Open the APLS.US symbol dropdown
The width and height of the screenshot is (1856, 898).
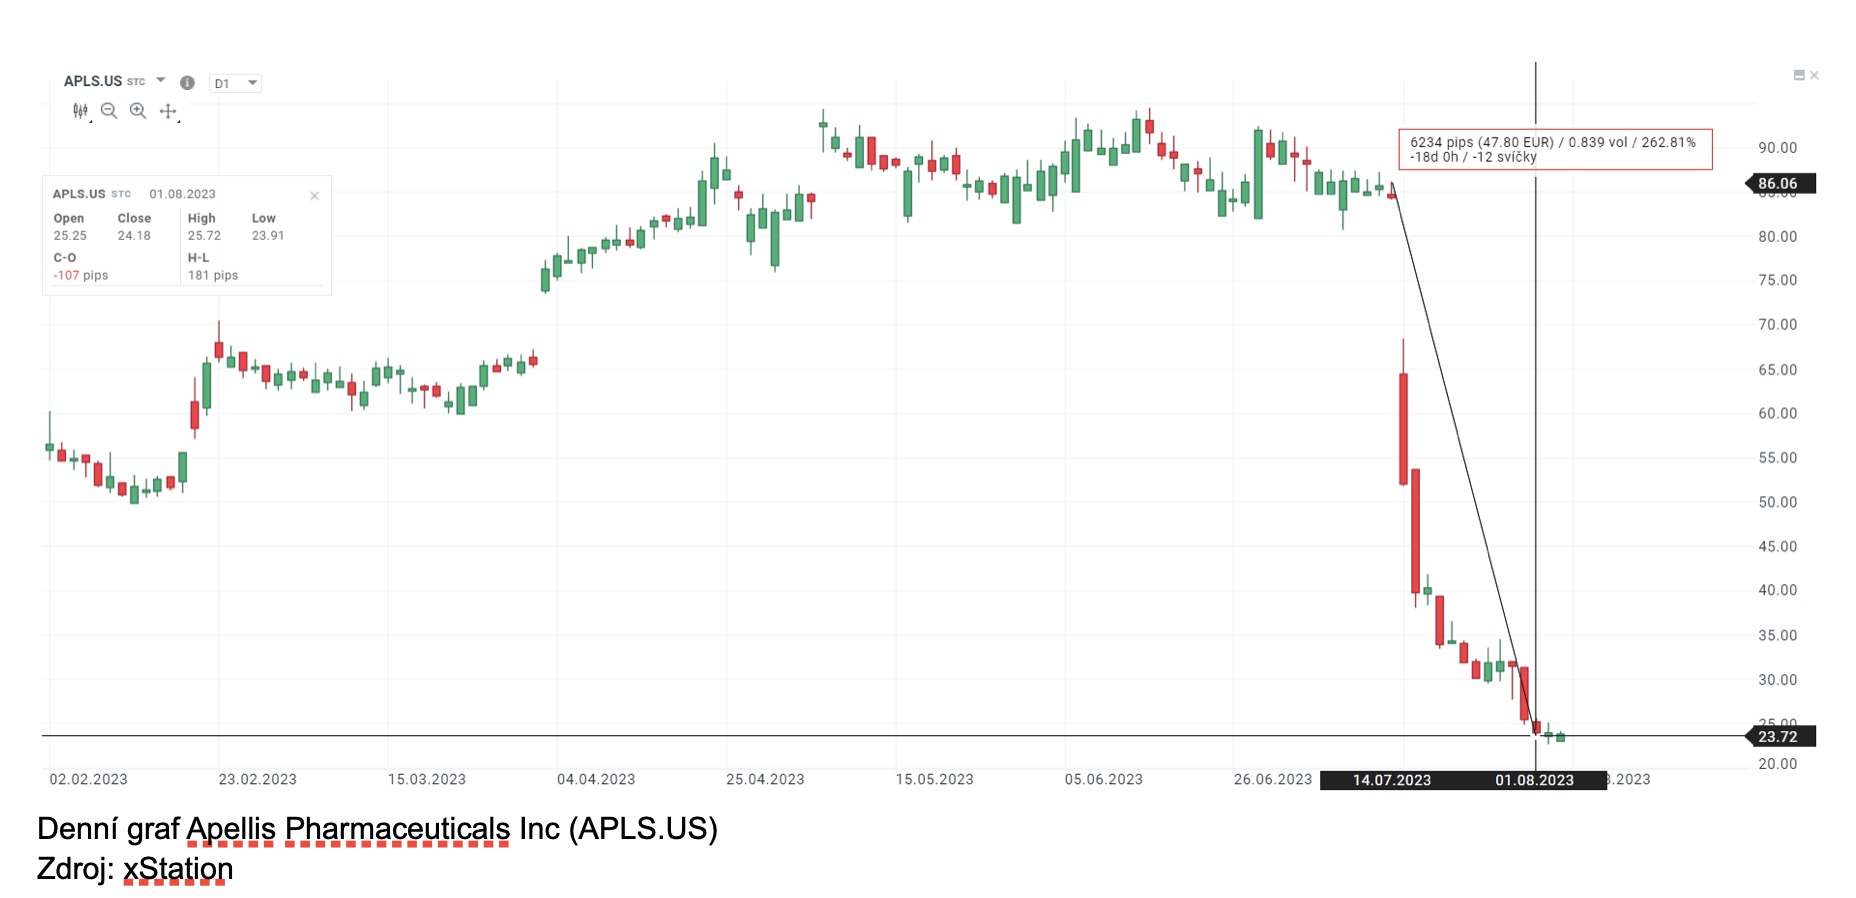[162, 81]
